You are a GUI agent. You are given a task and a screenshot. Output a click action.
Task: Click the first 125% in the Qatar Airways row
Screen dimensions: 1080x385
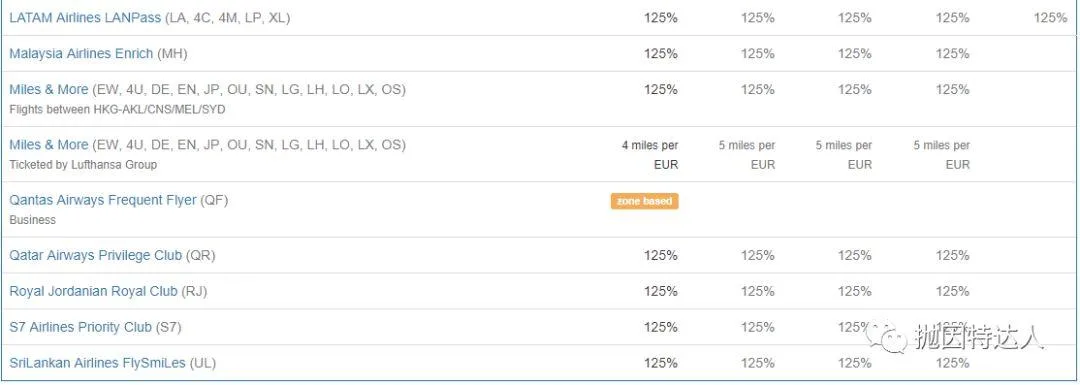click(661, 256)
